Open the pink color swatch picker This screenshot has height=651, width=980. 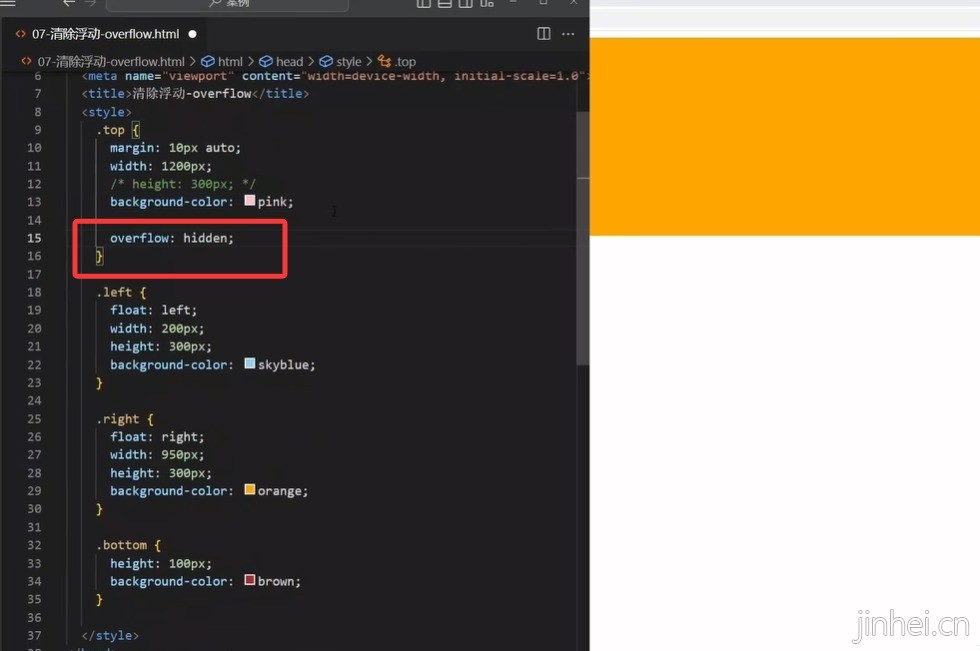pos(249,201)
